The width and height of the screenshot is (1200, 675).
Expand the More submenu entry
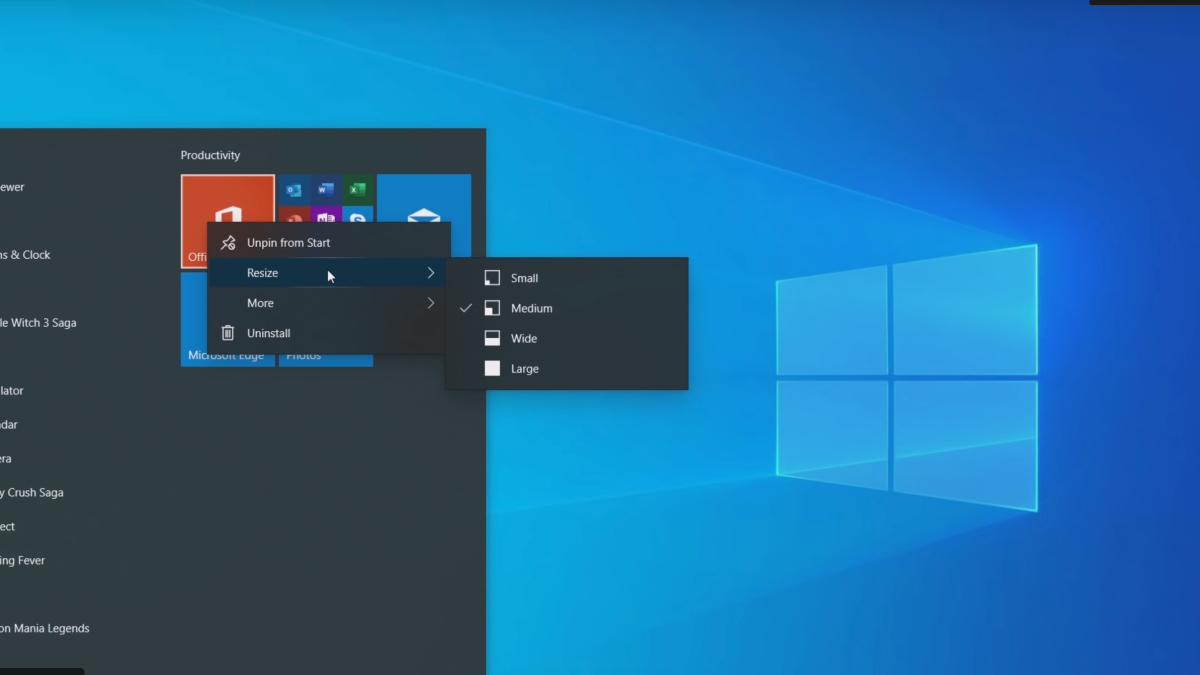(329, 303)
